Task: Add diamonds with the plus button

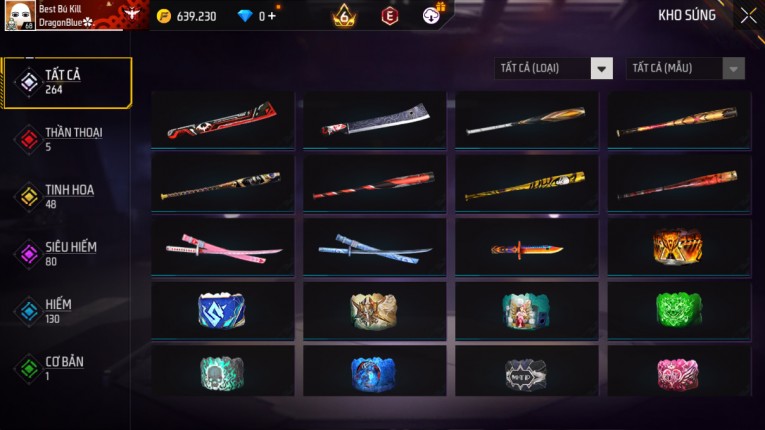Action: pyautogui.click(x=272, y=16)
